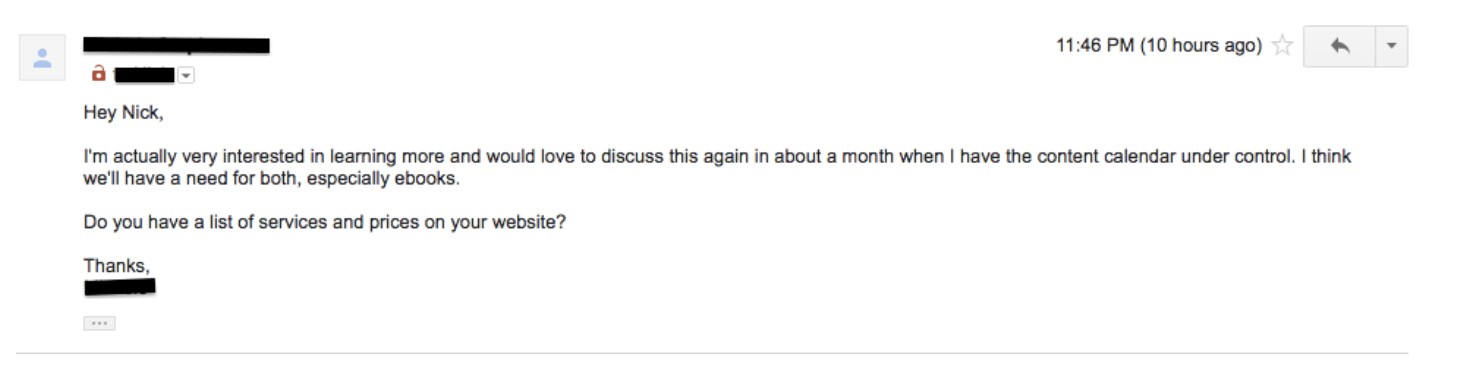Click the redacted signature name below Thanks

click(120, 288)
